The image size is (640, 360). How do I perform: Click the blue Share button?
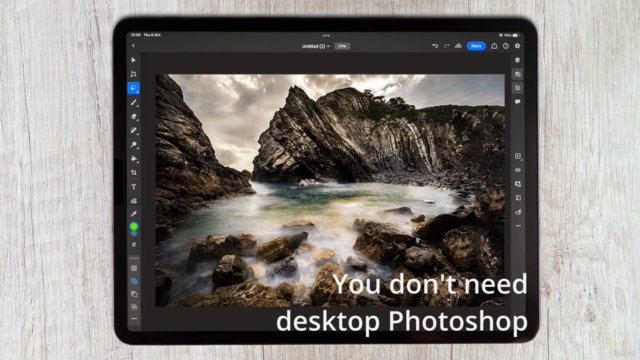pos(476,46)
